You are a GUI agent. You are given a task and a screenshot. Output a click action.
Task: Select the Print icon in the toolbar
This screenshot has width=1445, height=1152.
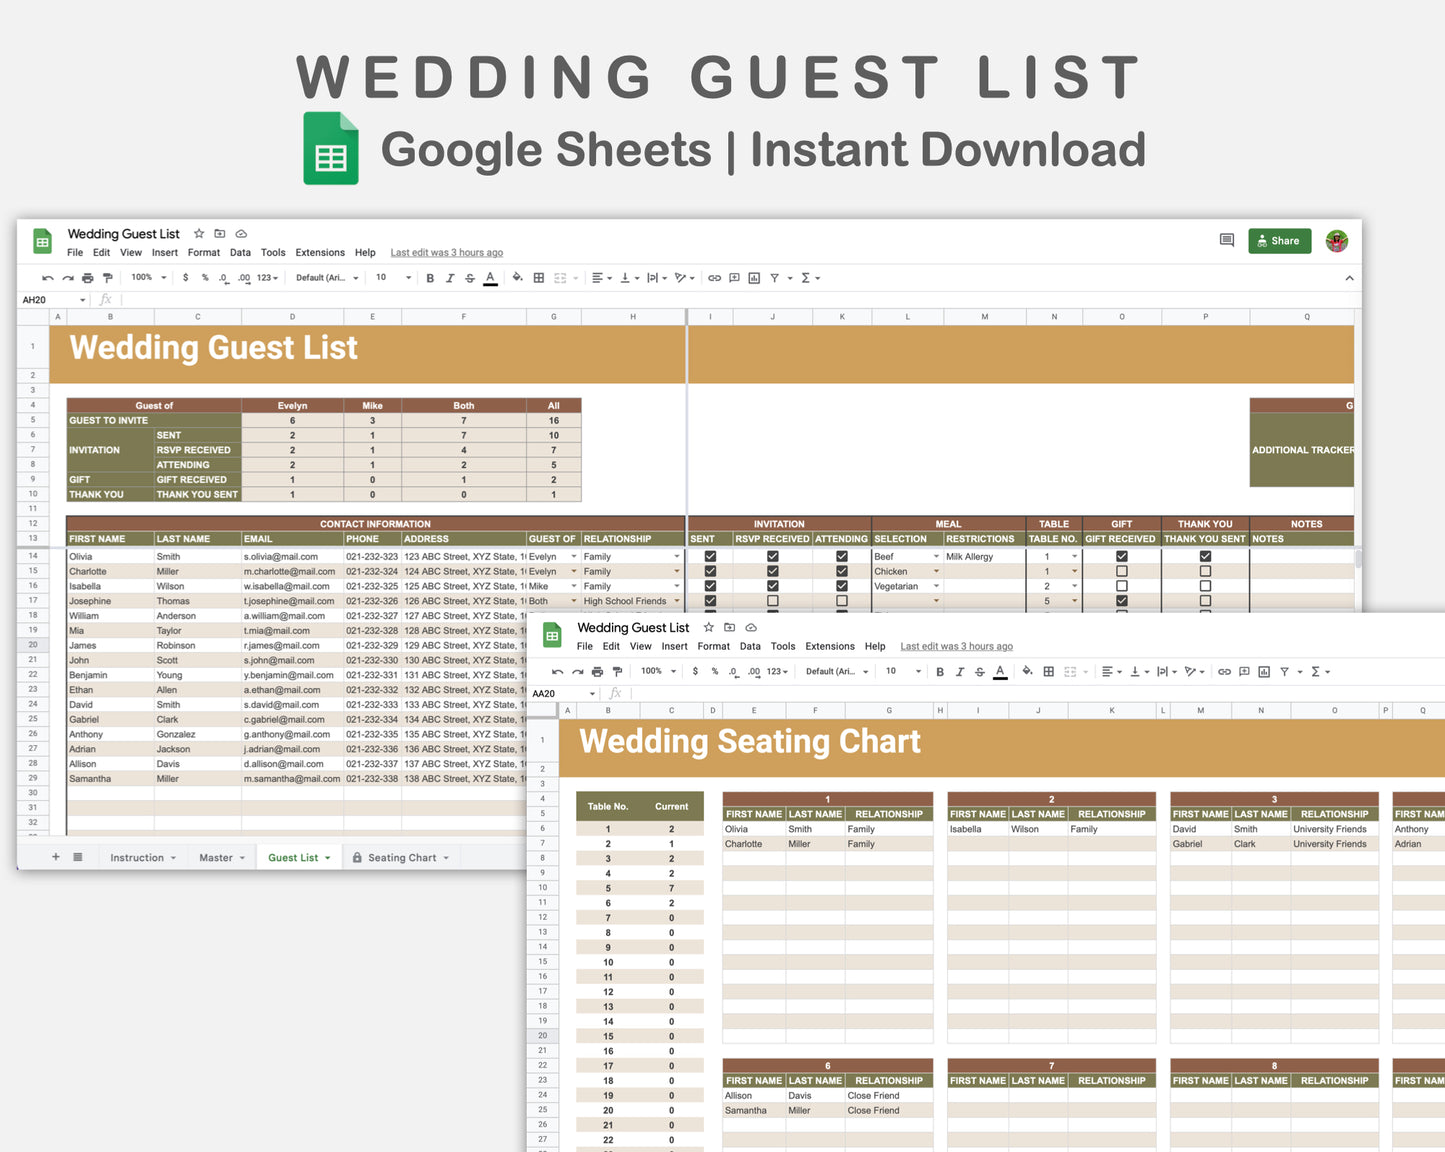tap(87, 278)
